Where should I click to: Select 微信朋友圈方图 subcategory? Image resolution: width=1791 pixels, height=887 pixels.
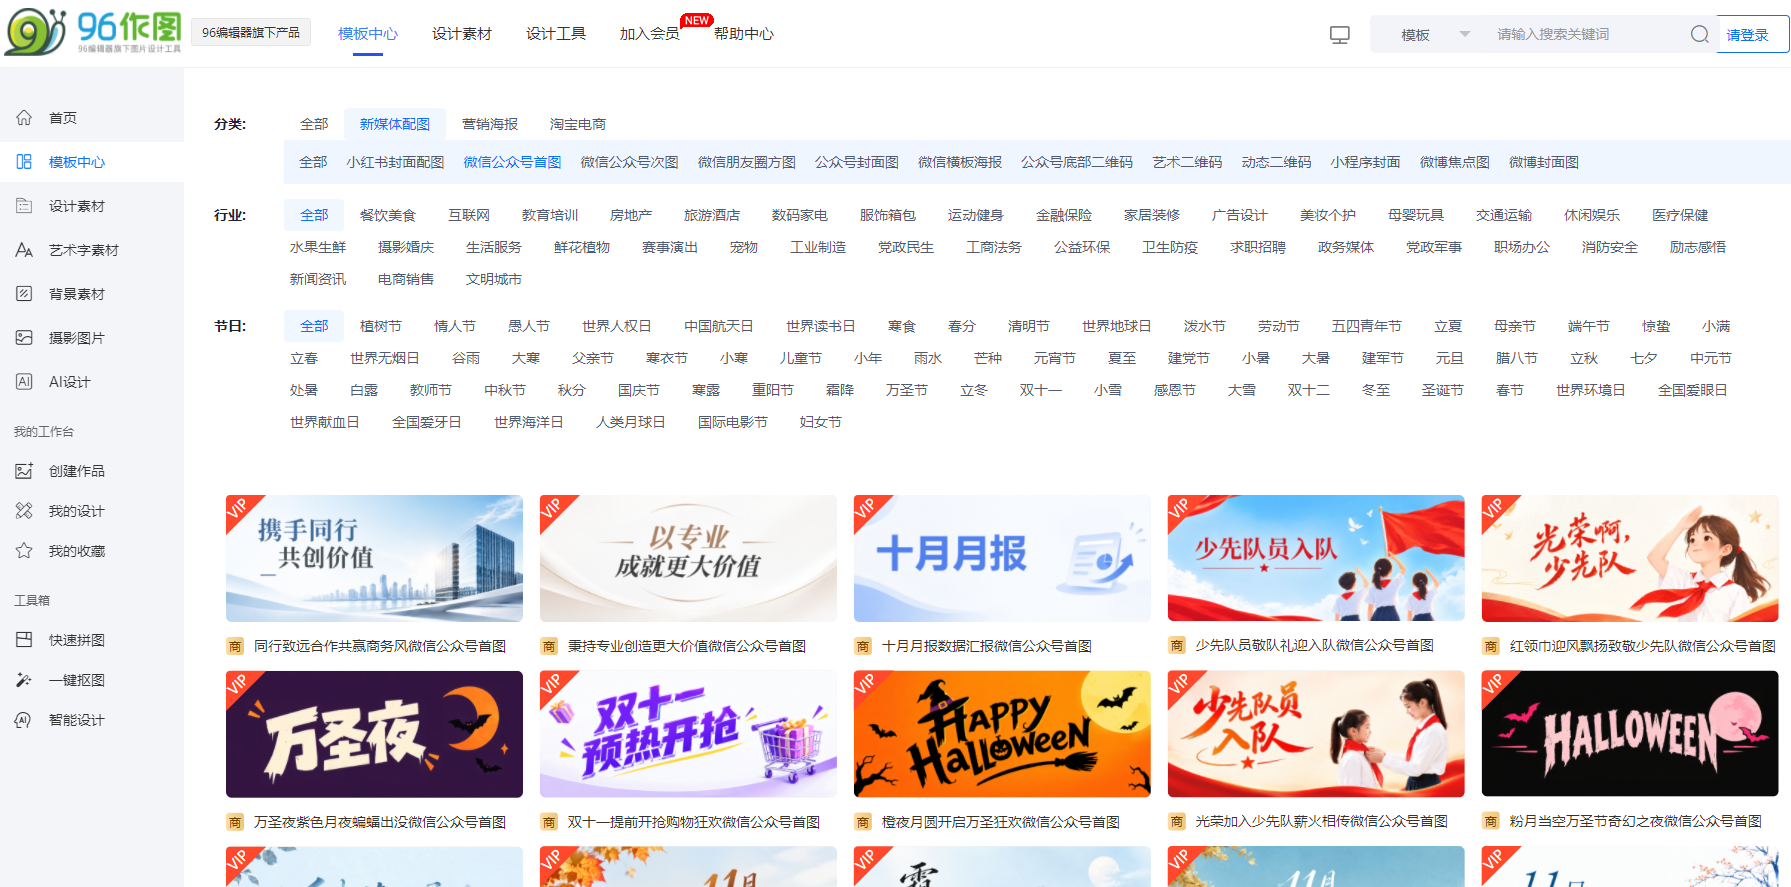(x=747, y=162)
